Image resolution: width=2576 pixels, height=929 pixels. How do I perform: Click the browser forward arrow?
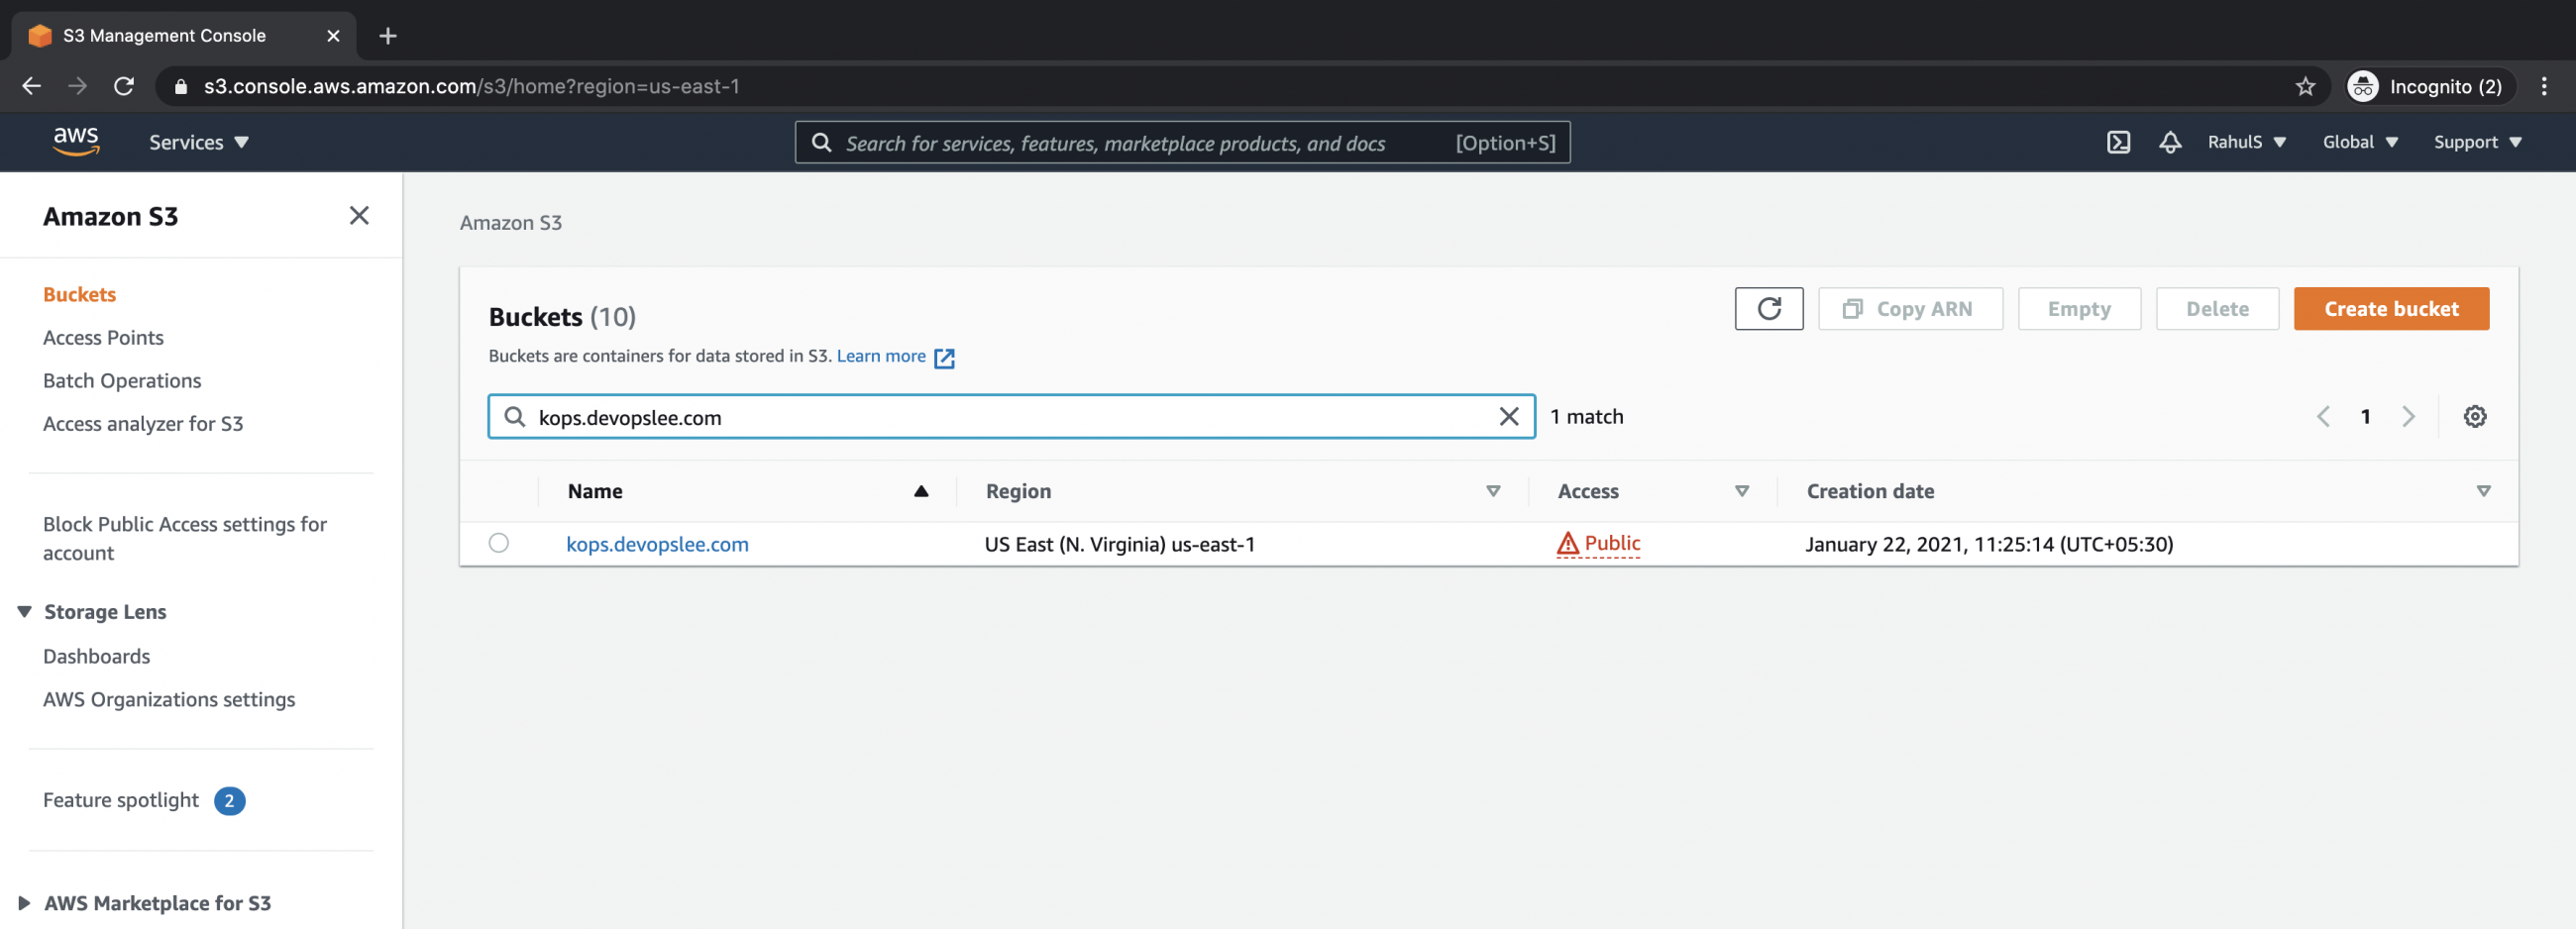77,86
